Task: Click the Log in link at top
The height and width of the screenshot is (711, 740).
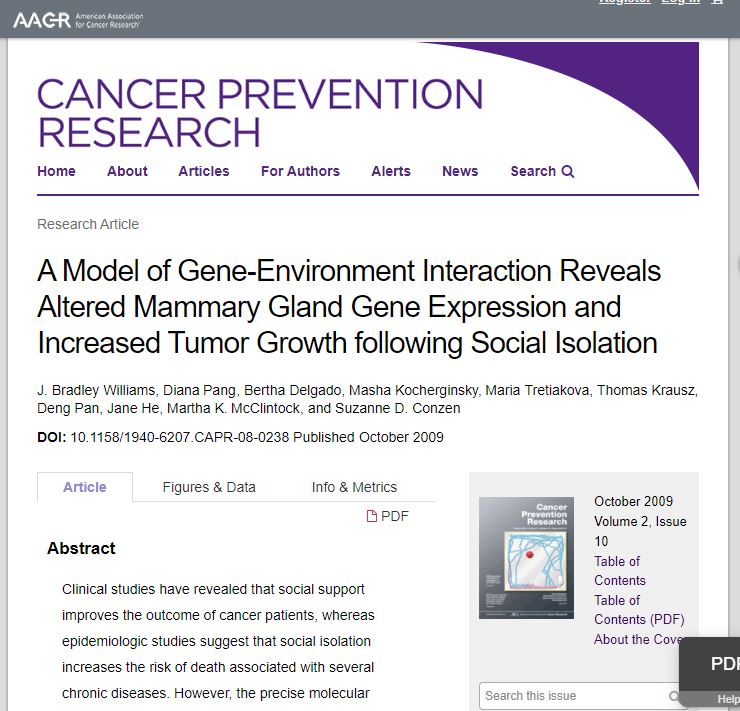Action: point(681,2)
